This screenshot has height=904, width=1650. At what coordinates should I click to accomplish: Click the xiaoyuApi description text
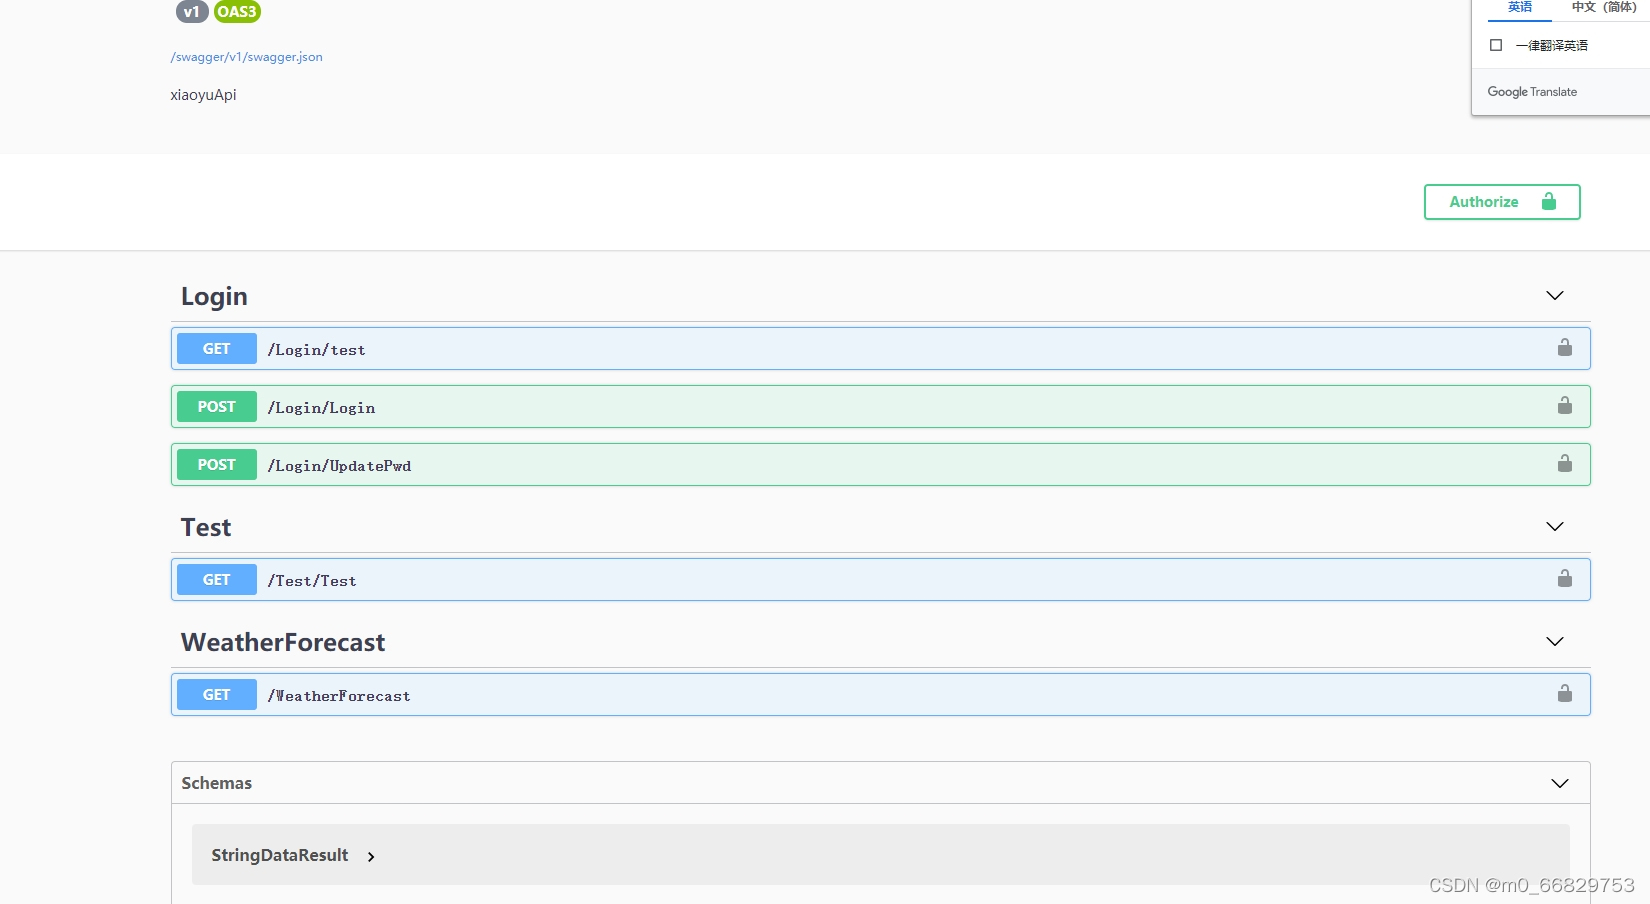click(x=204, y=95)
